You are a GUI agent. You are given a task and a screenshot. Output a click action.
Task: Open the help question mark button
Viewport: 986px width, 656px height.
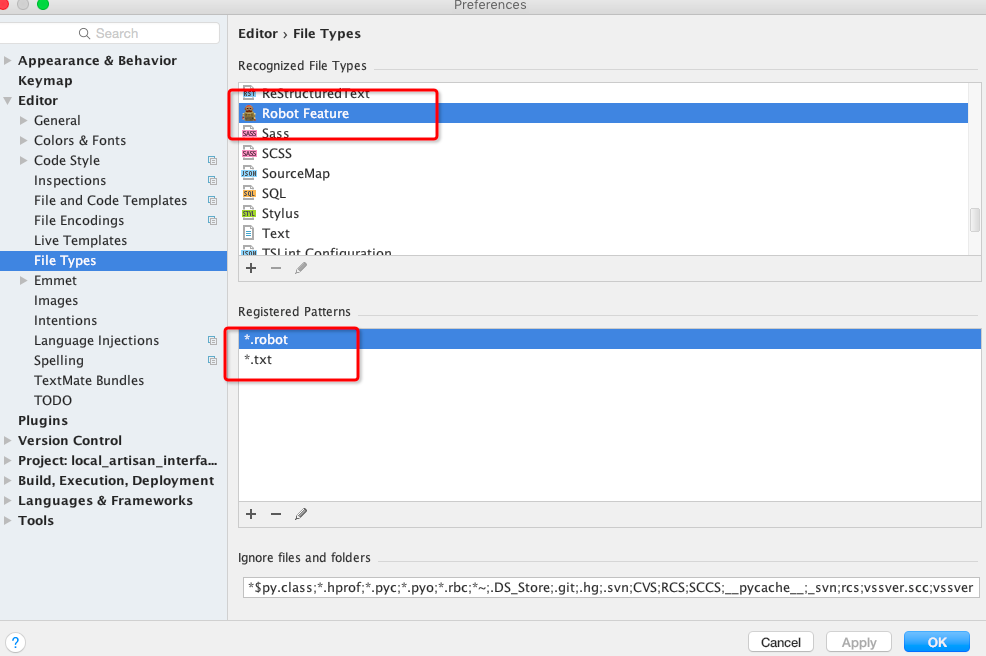click(x=15, y=642)
